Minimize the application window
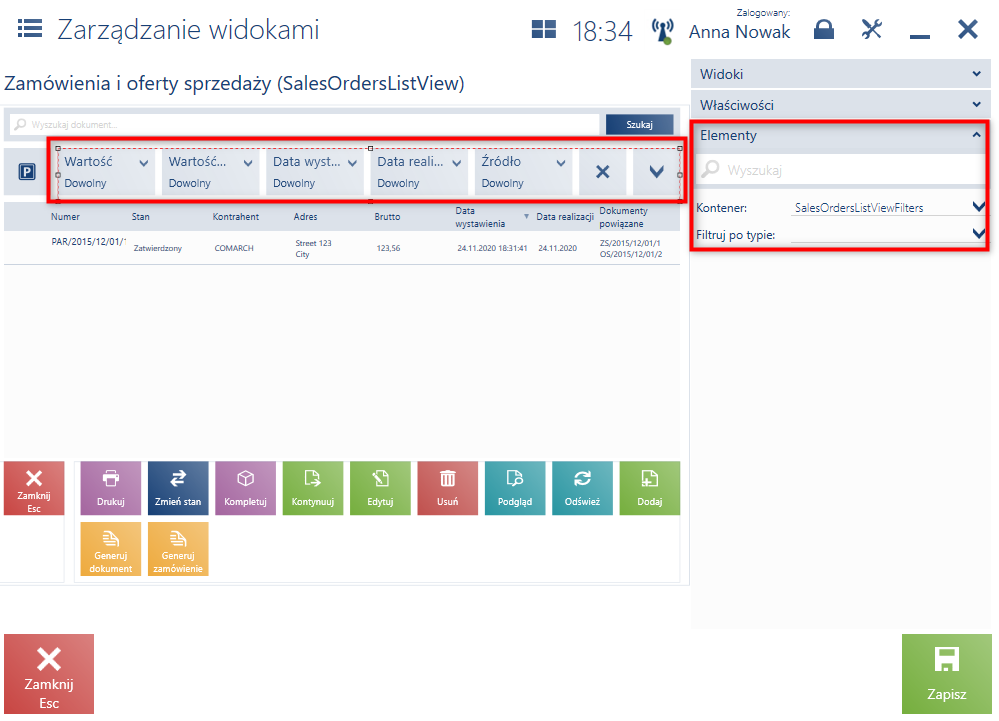 [919, 36]
